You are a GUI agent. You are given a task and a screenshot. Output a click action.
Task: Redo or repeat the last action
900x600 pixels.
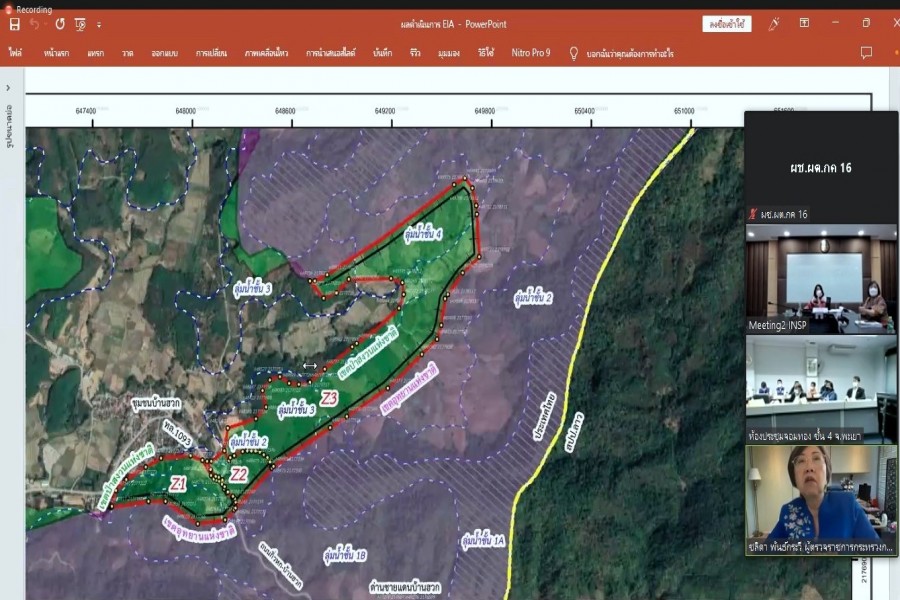point(60,24)
